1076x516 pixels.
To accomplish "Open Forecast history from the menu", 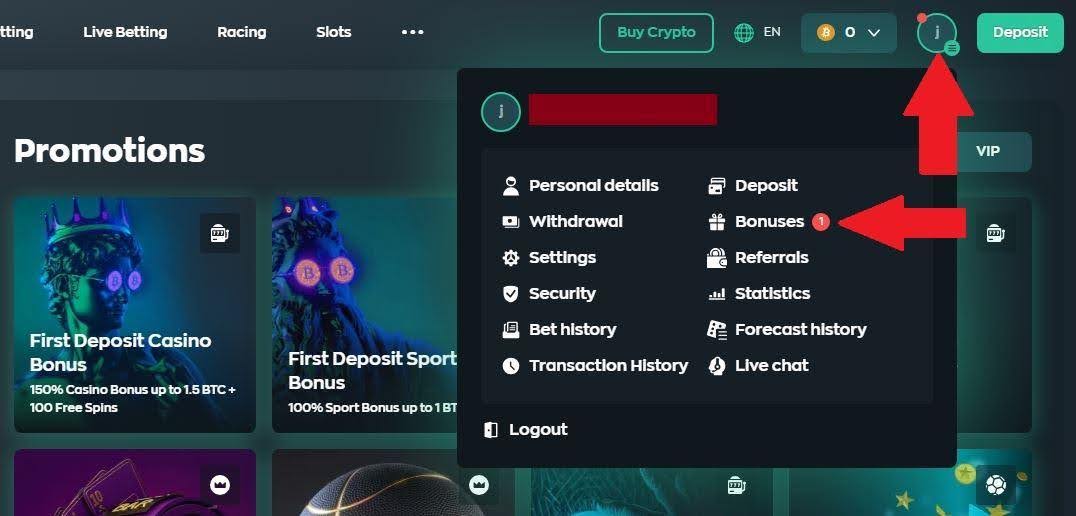I will pyautogui.click(x=787, y=330).
